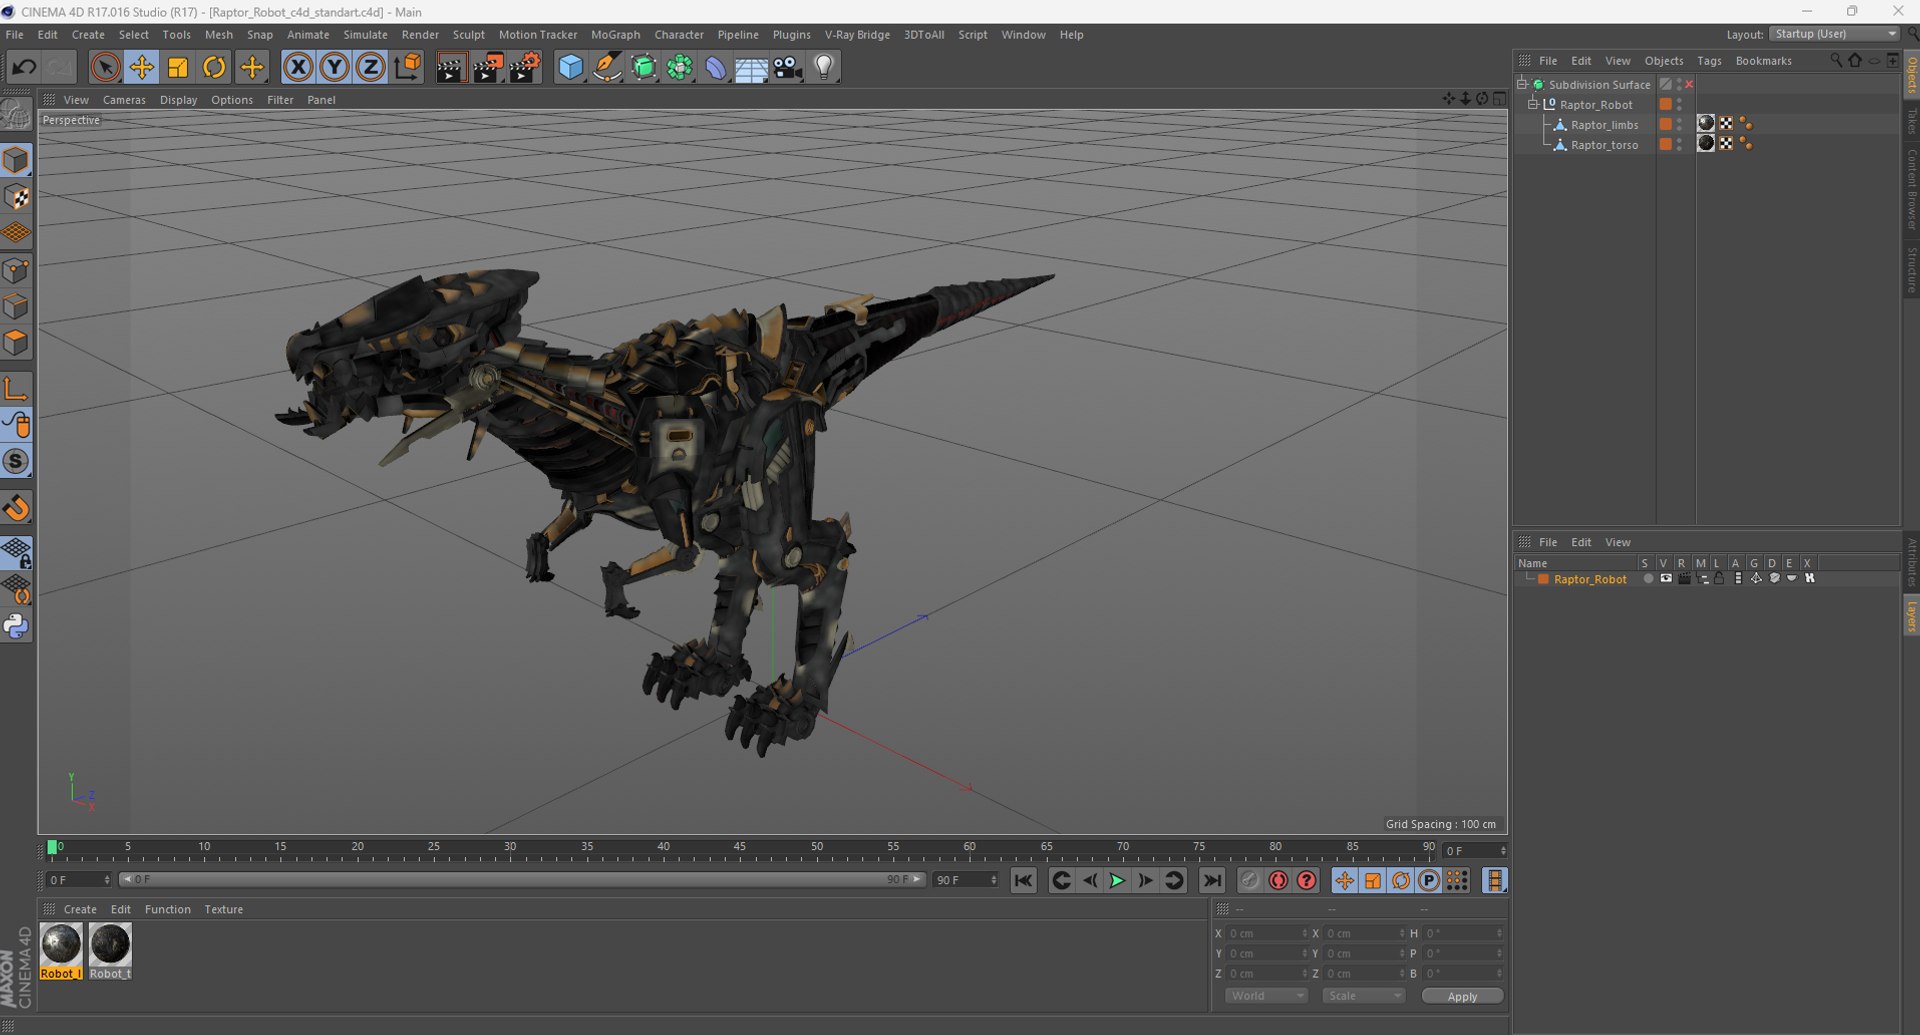Select Raptor_limbs object in tree
1920x1035 pixels.
[x=1604, y=125]
